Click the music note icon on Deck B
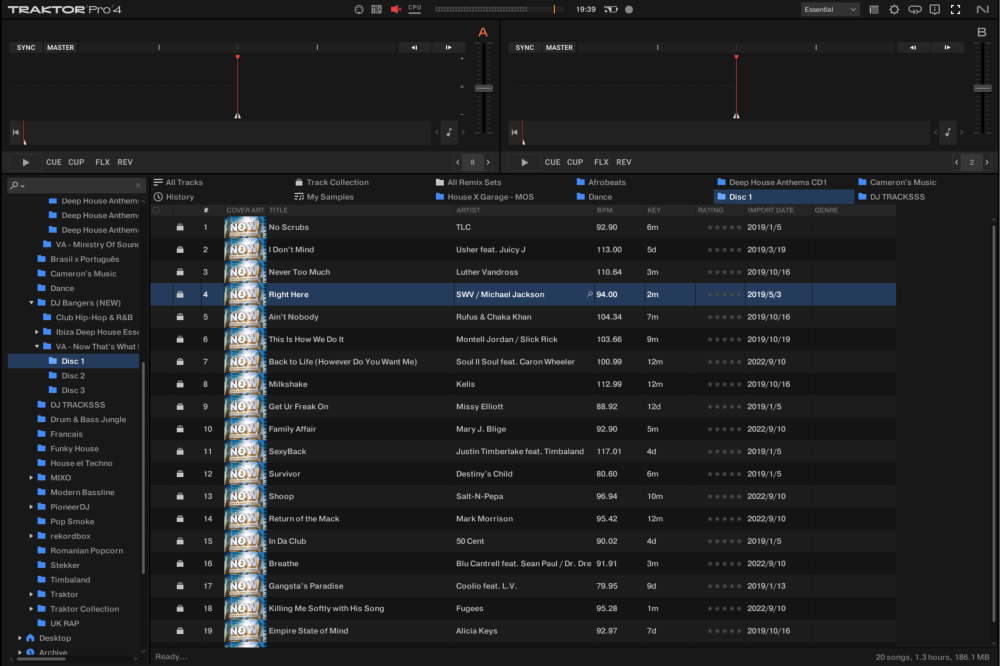This screenshot has height=666, width=1000. tap(948, 132)
